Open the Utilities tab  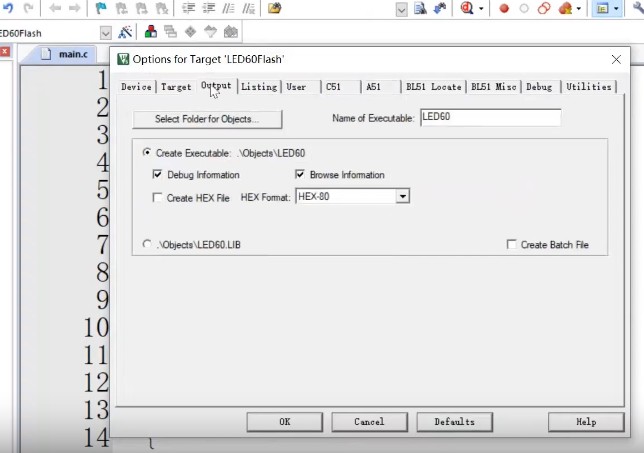point(589,87)
